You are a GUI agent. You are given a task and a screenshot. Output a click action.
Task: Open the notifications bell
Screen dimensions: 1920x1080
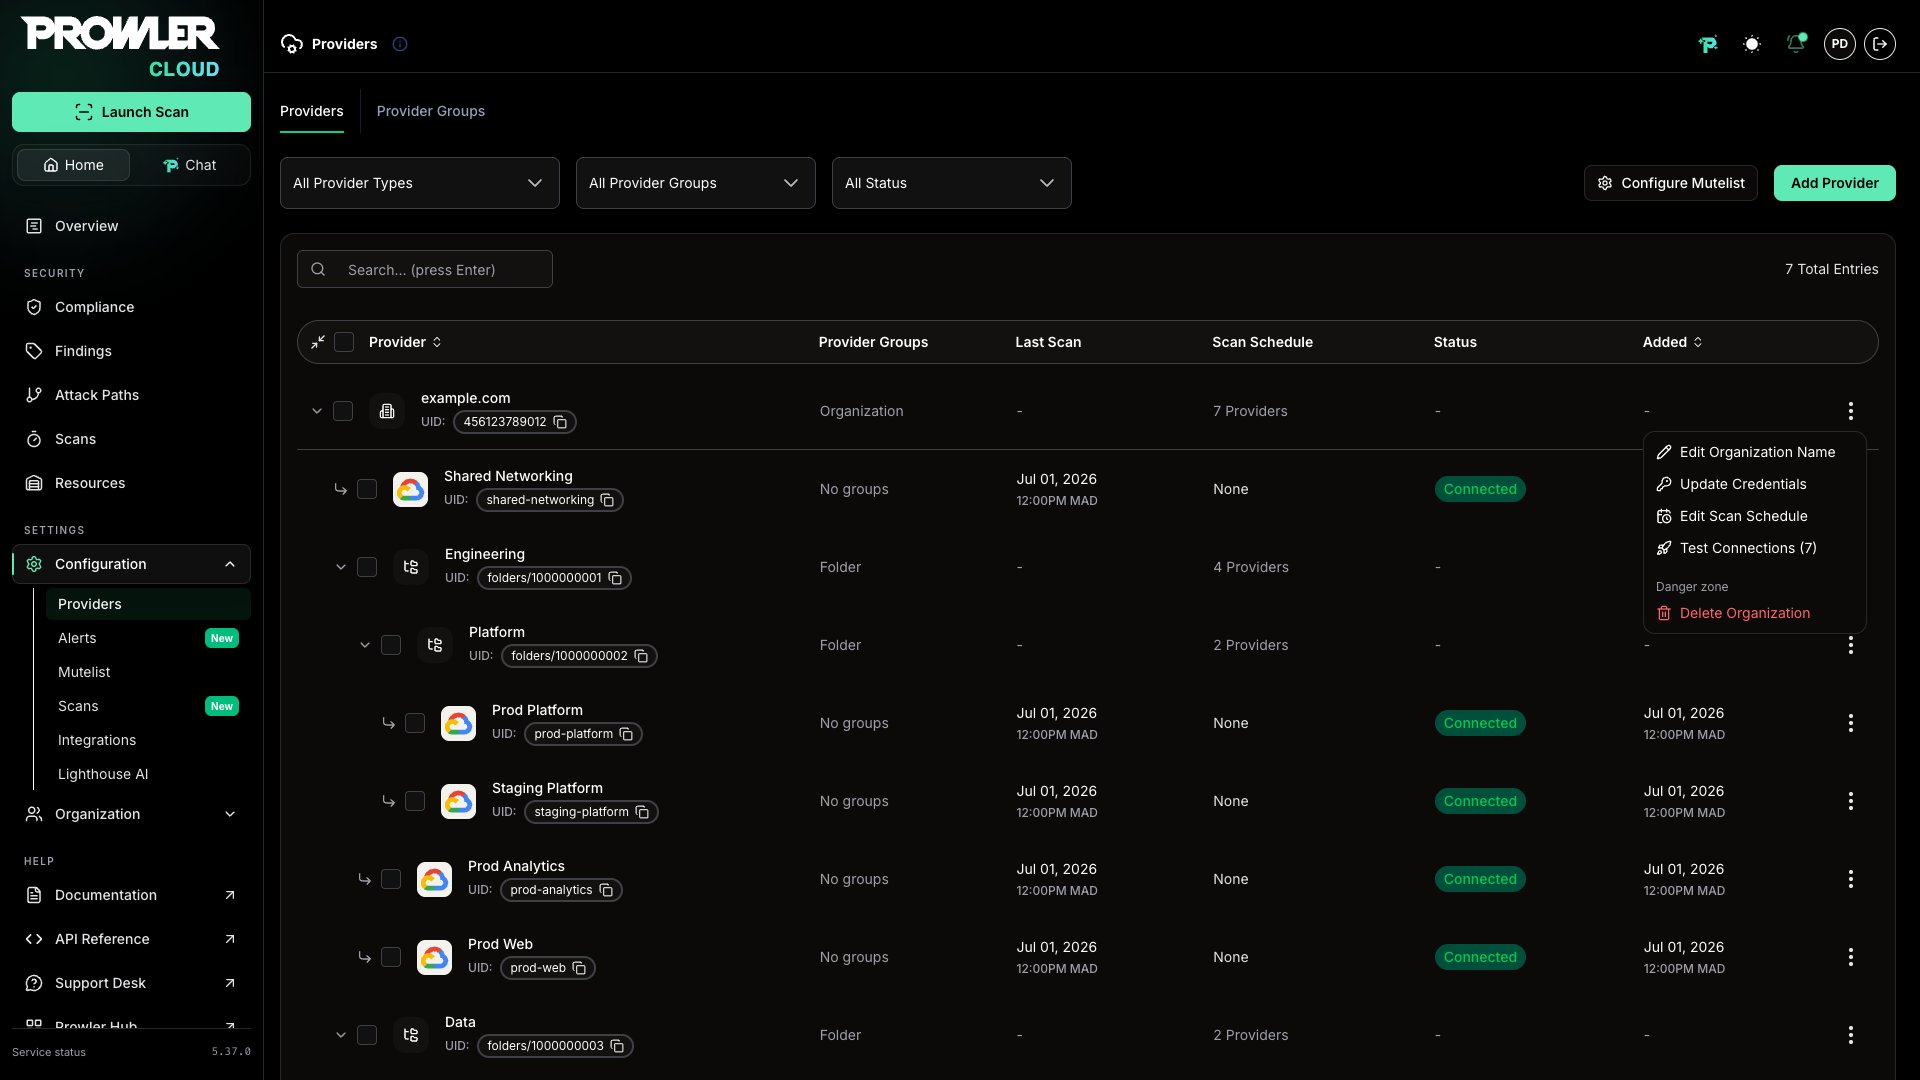pos(1795,44)
